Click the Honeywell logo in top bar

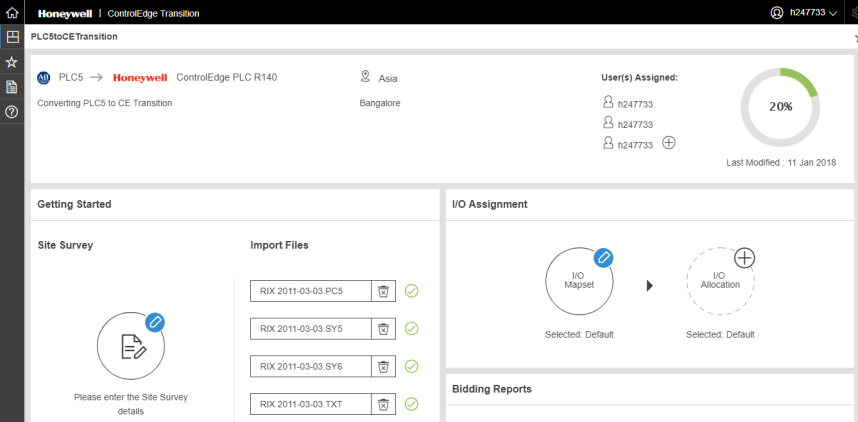(x=65, y=13)
